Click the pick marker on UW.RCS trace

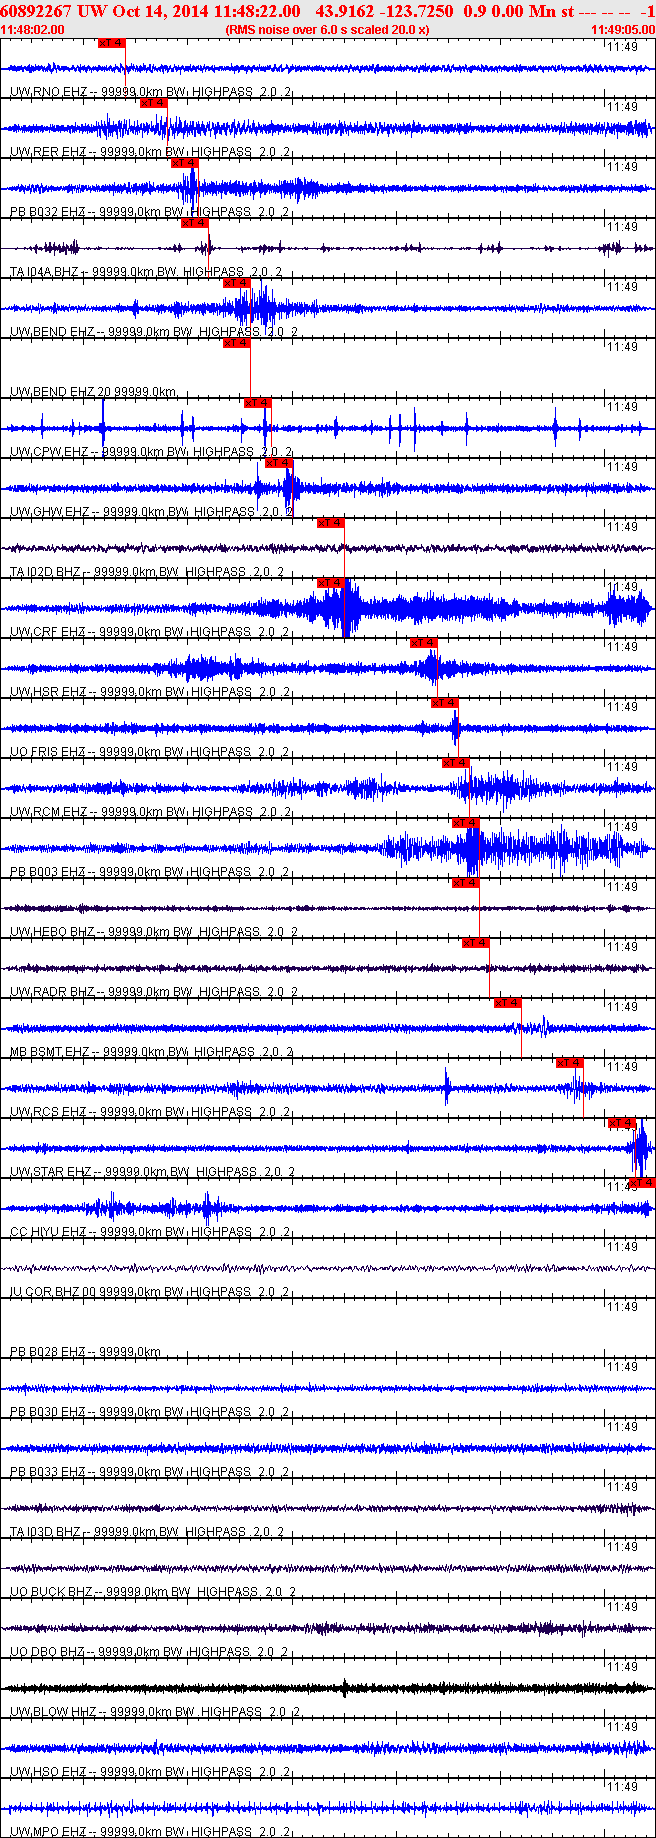[x=569, y=1063]
